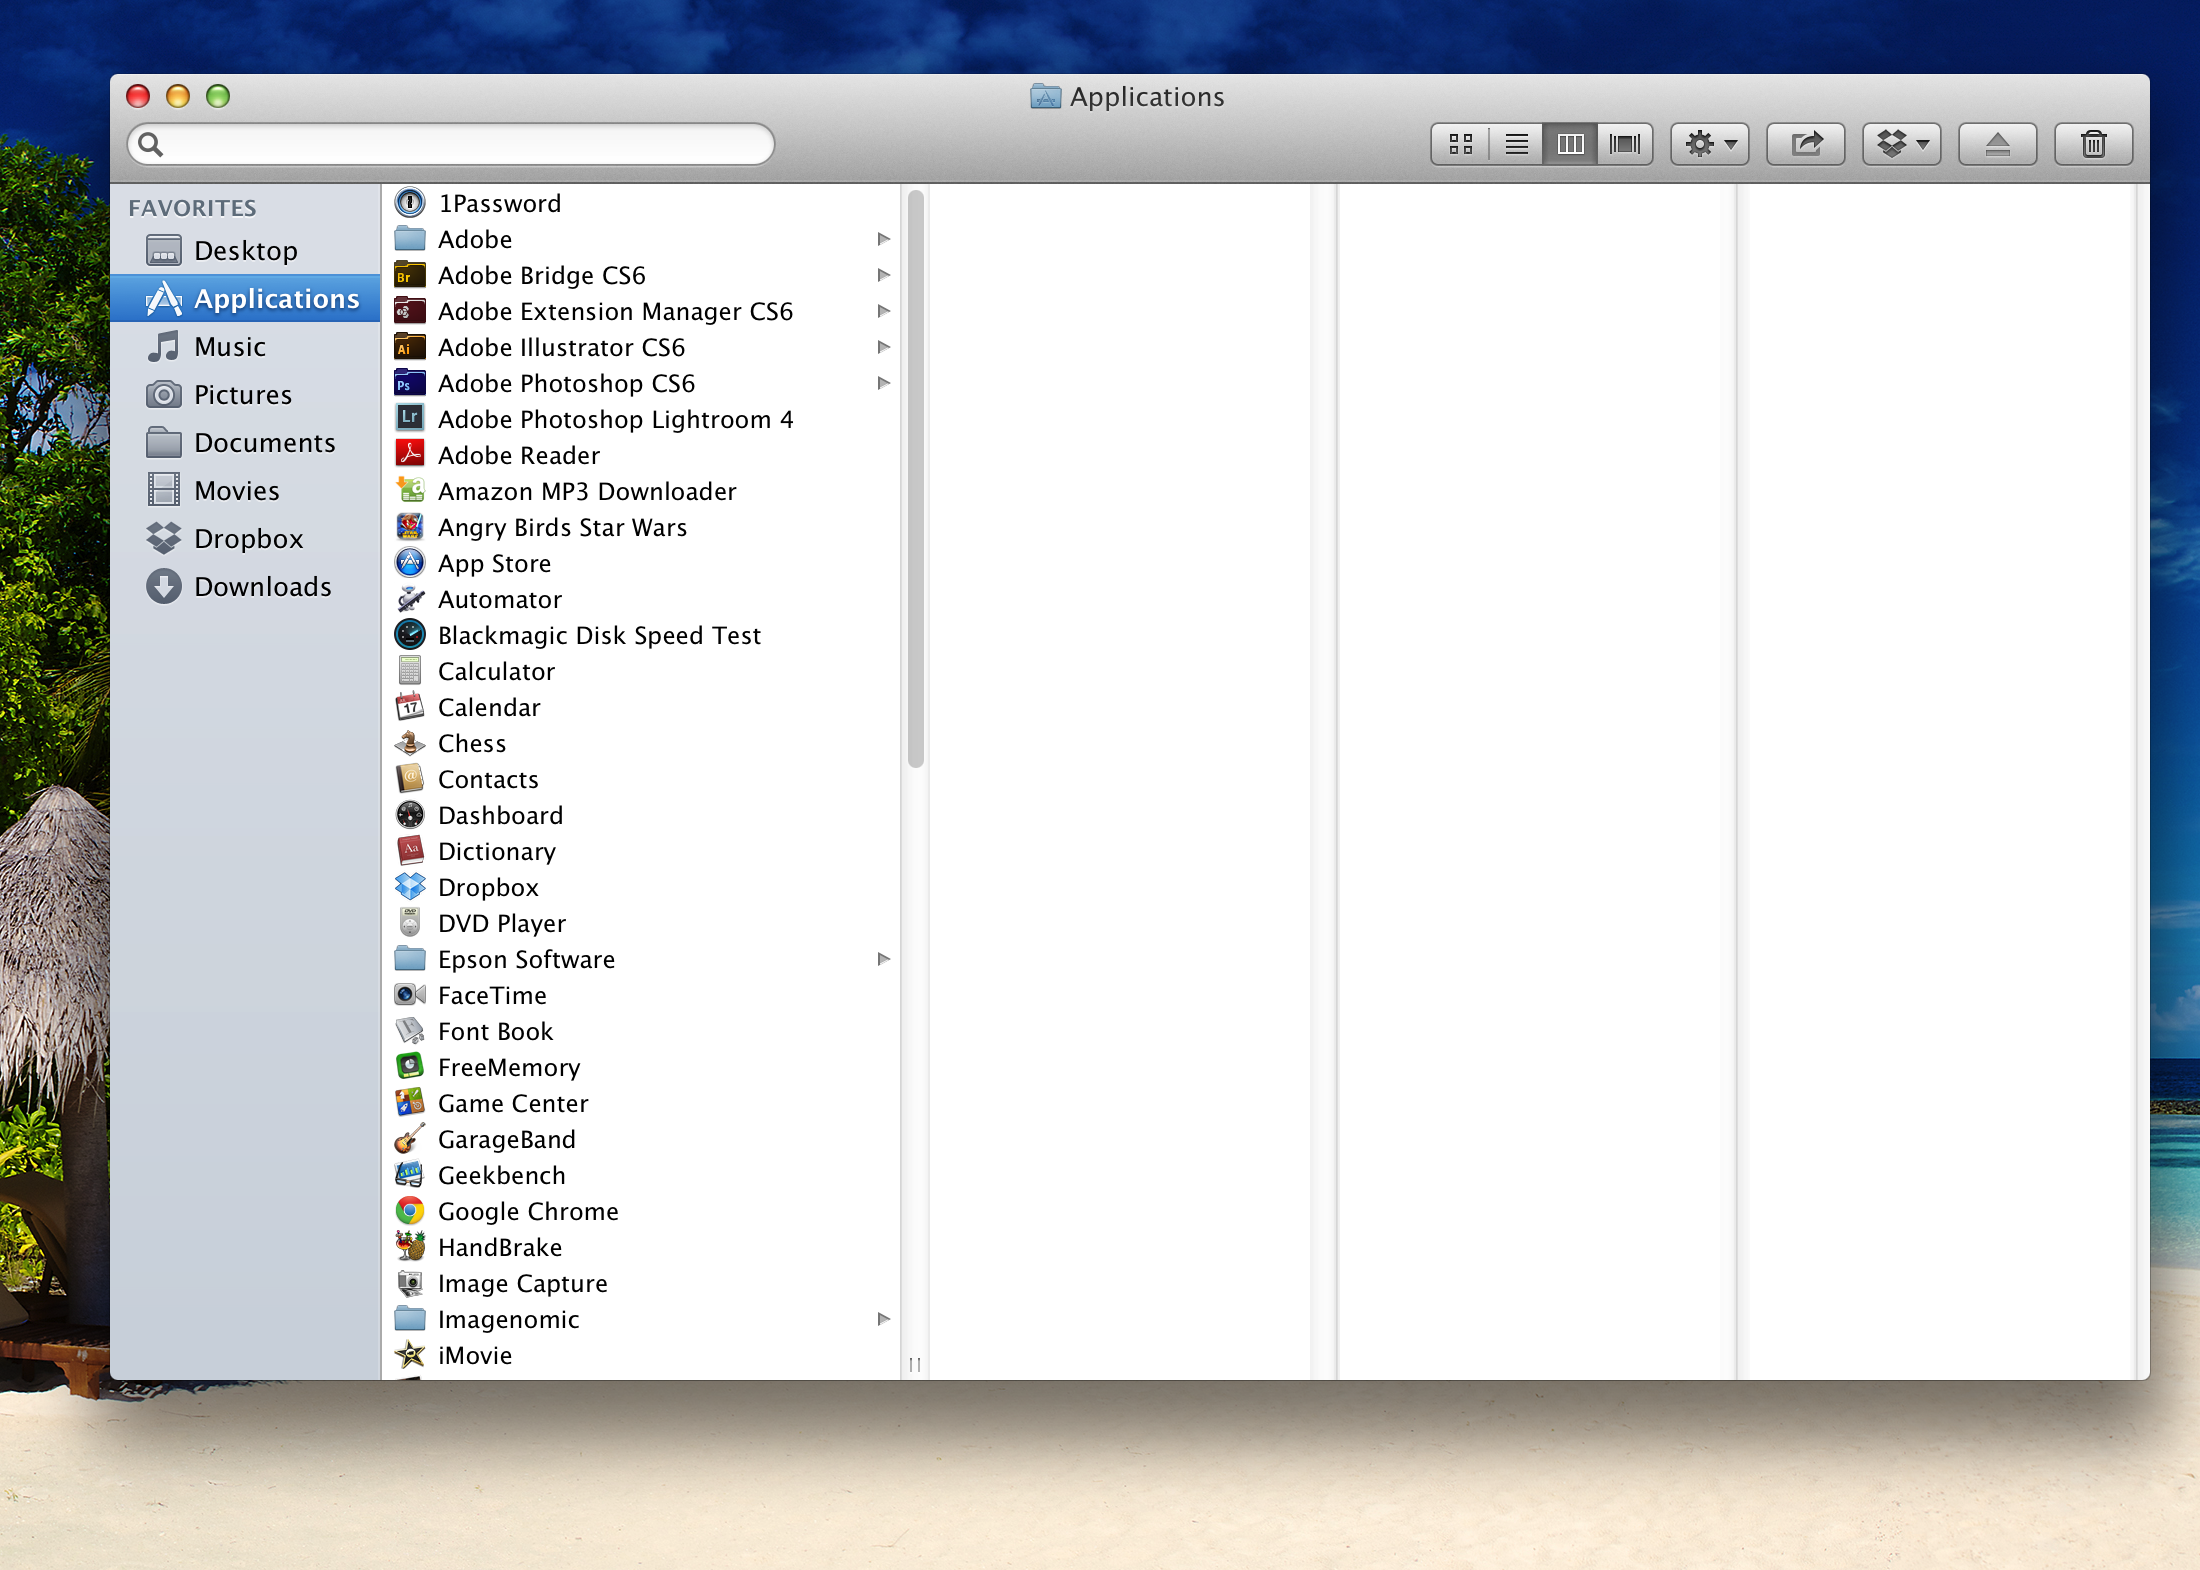This screenshot has height=1570, width=2200.
Task: Select the App Store icon
Action: coord(410,562)
